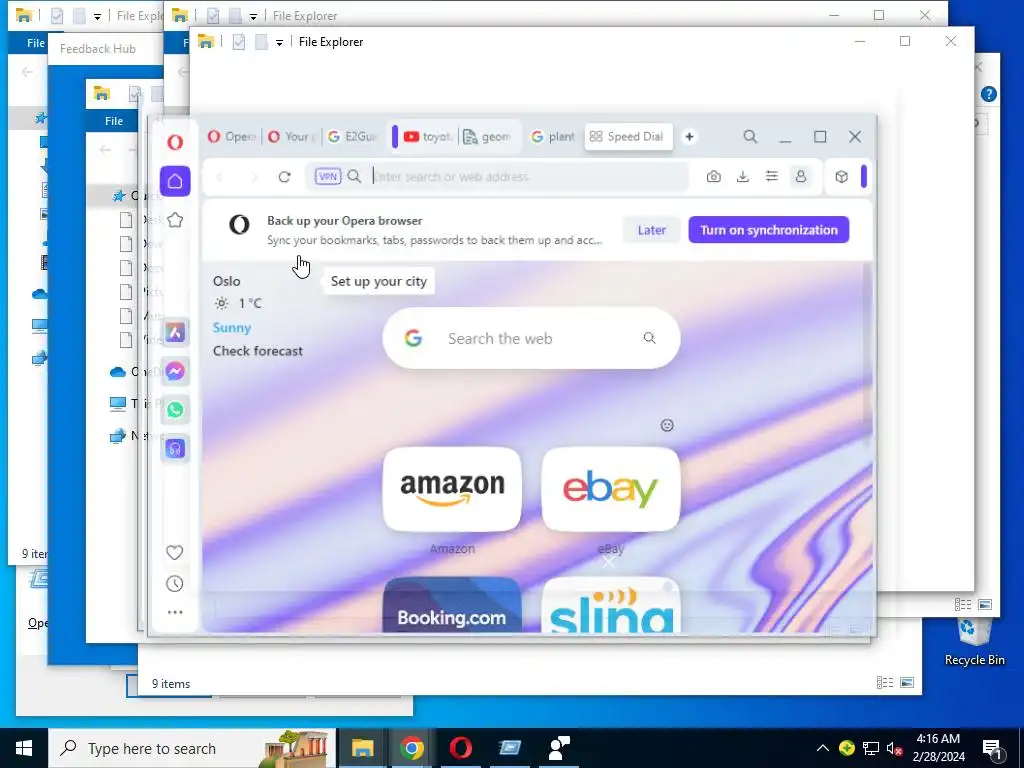Click the Opera logo menu button

coord(174,142)
